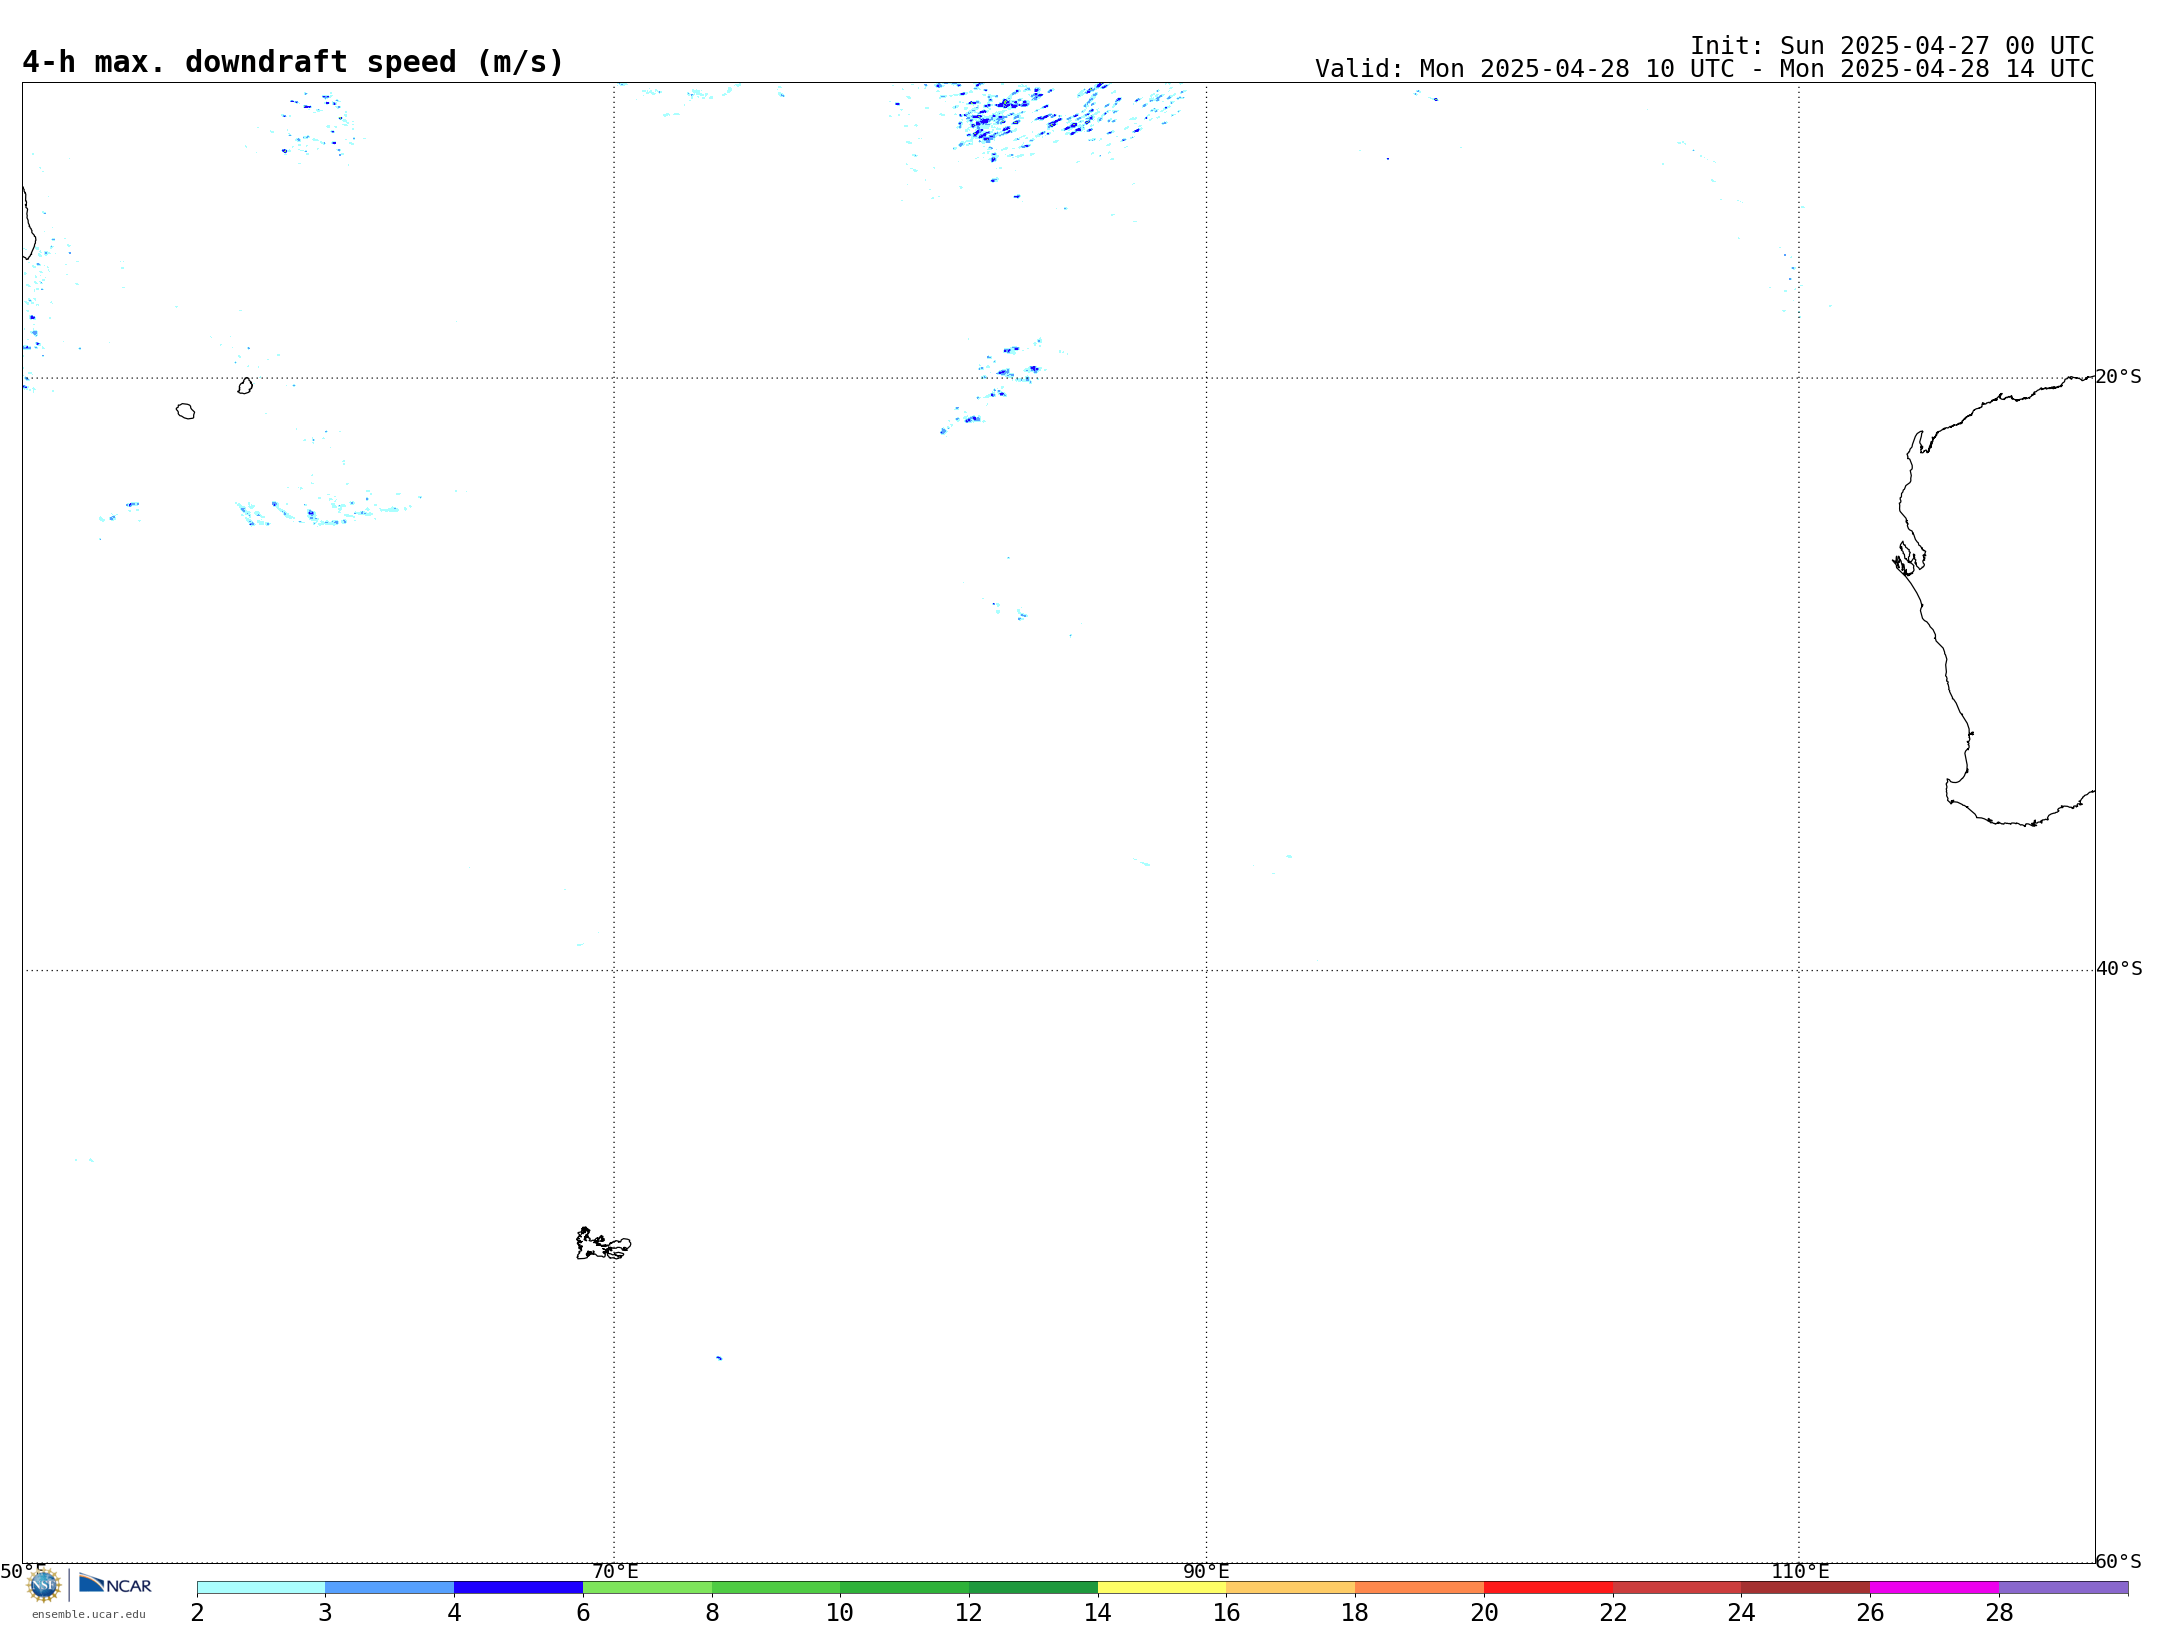Click the NSF logo icon
2160x1626 pixels.
pos(44,1585)
